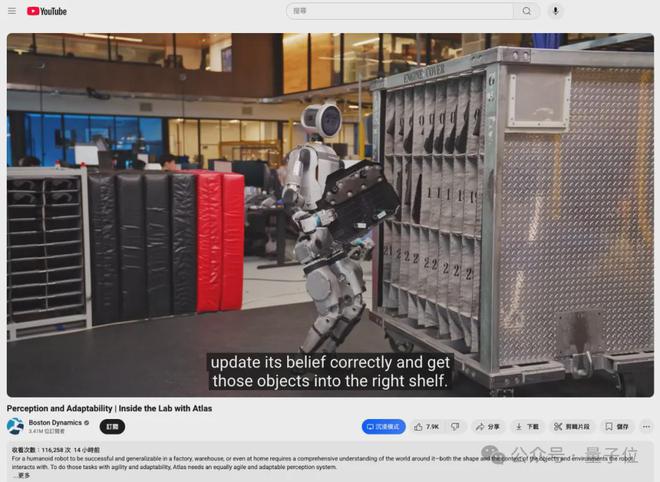Image resolution: width=660 pixels, height=482 pixels.
Task: Click the magnifier search button
Action: tap(527, 11)
